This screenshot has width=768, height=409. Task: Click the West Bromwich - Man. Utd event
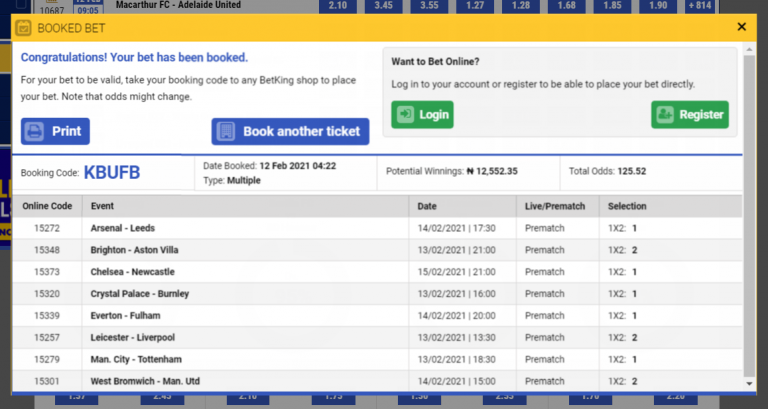pyautogui.click(x=145, y=381)
